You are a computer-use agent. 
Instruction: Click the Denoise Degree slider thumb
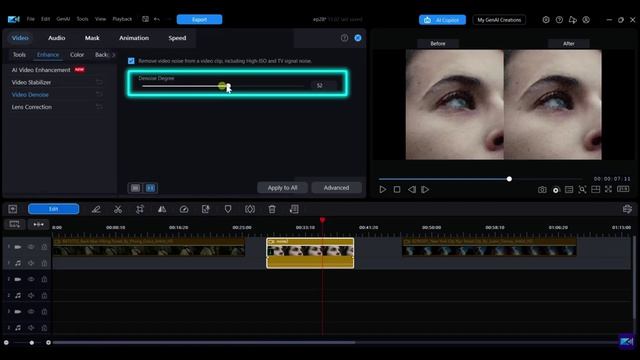(228, 86)
